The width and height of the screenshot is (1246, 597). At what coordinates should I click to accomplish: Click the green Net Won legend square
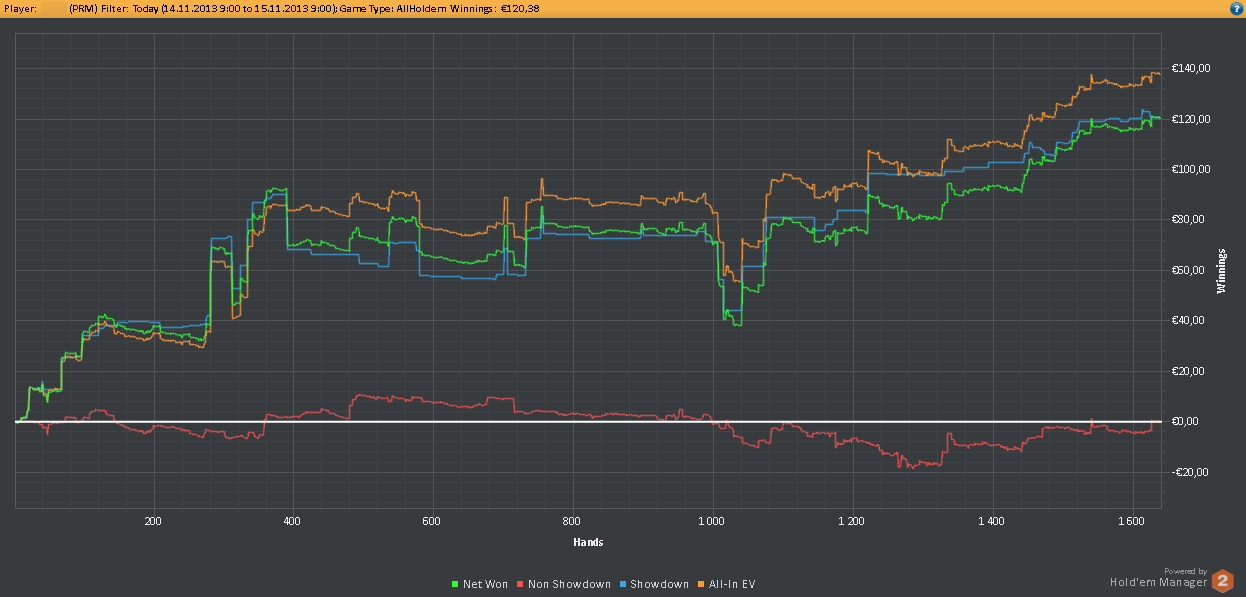[455, 584]
